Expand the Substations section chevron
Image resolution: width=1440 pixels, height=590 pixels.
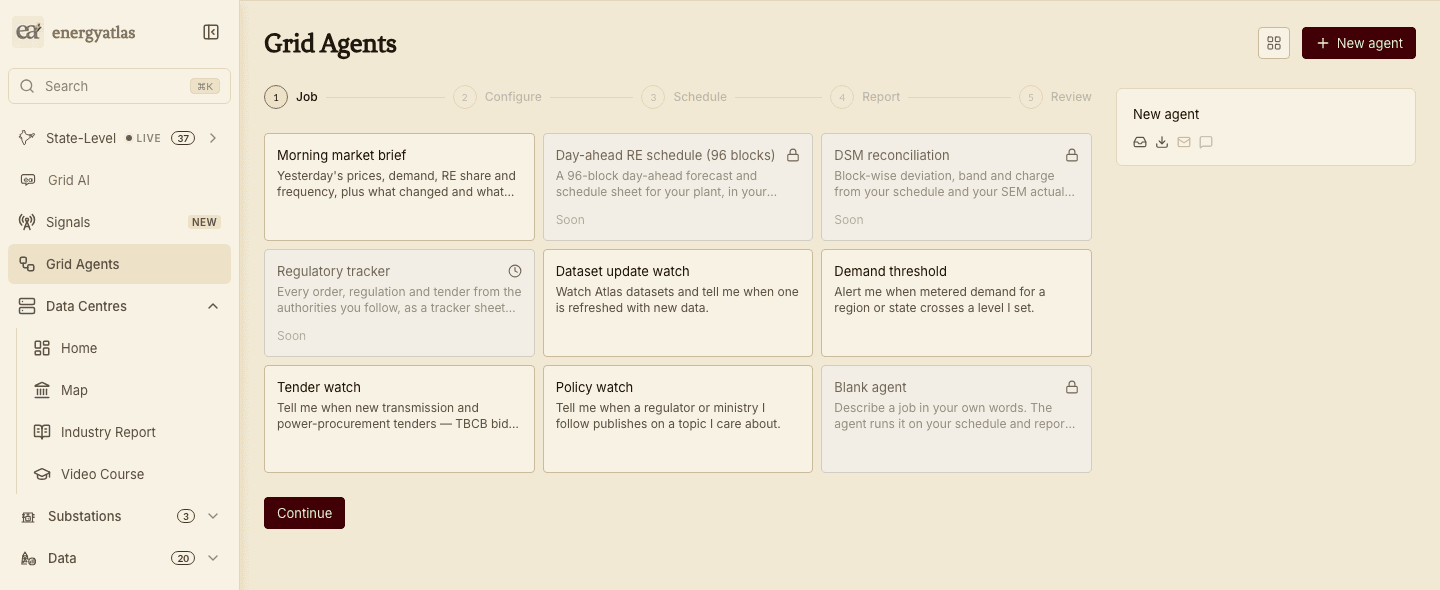pos(213,516)
